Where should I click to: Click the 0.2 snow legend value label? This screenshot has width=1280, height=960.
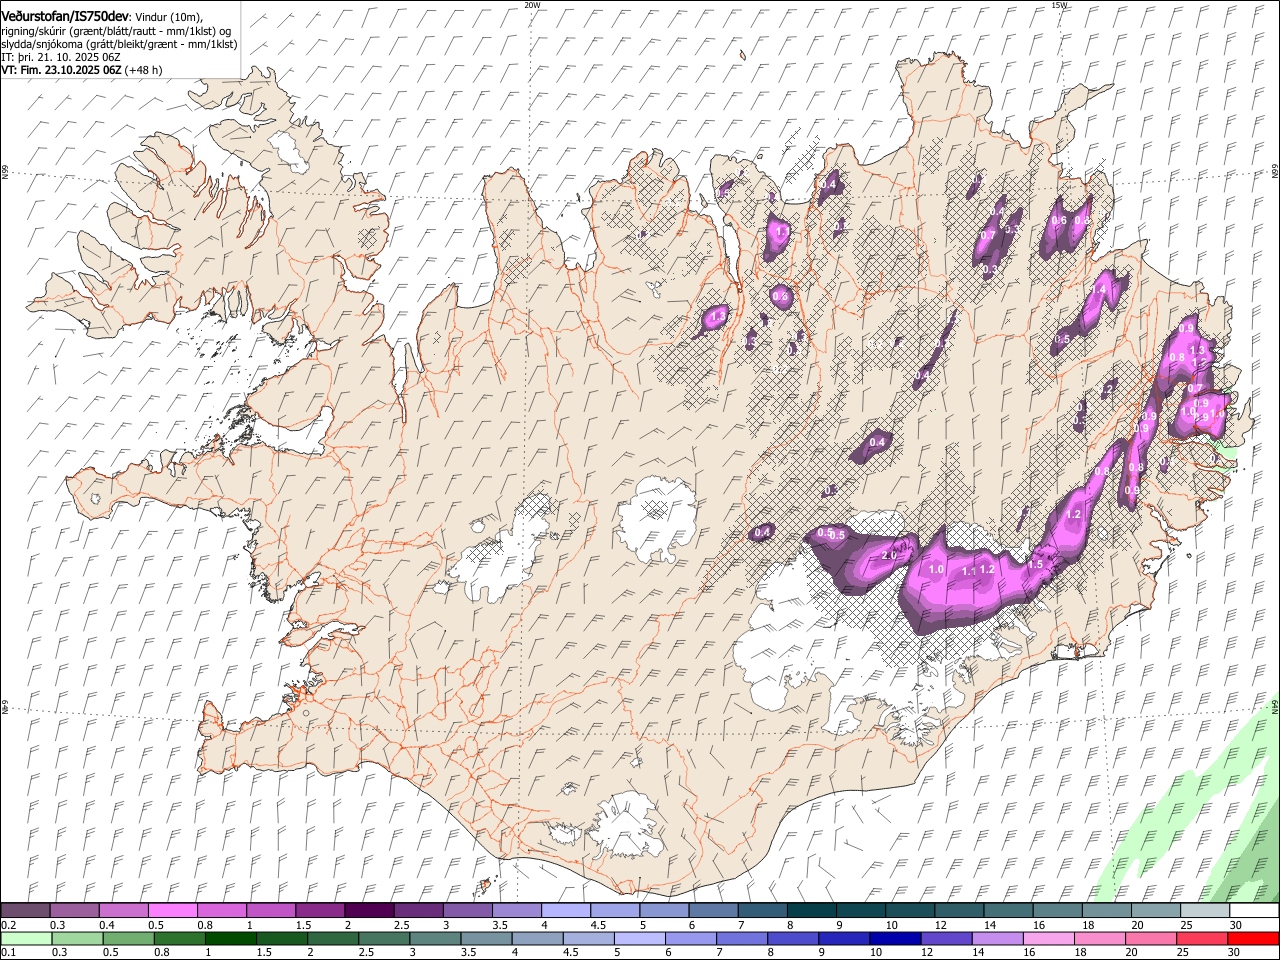(x=7, y=925)
